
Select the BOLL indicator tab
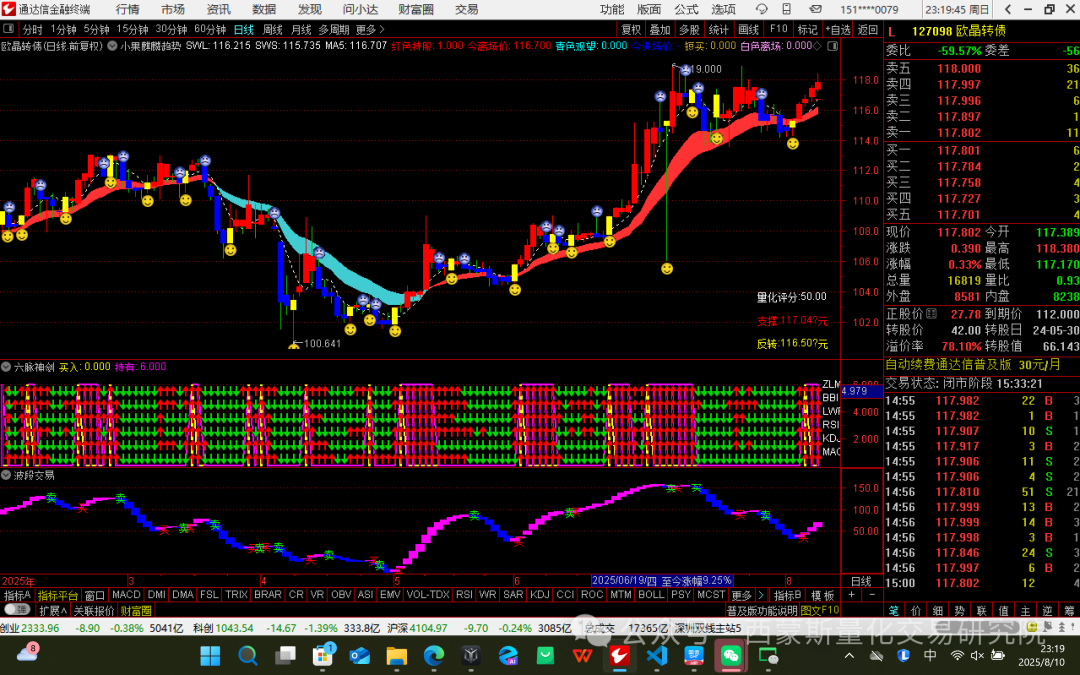tap(651, 594)
